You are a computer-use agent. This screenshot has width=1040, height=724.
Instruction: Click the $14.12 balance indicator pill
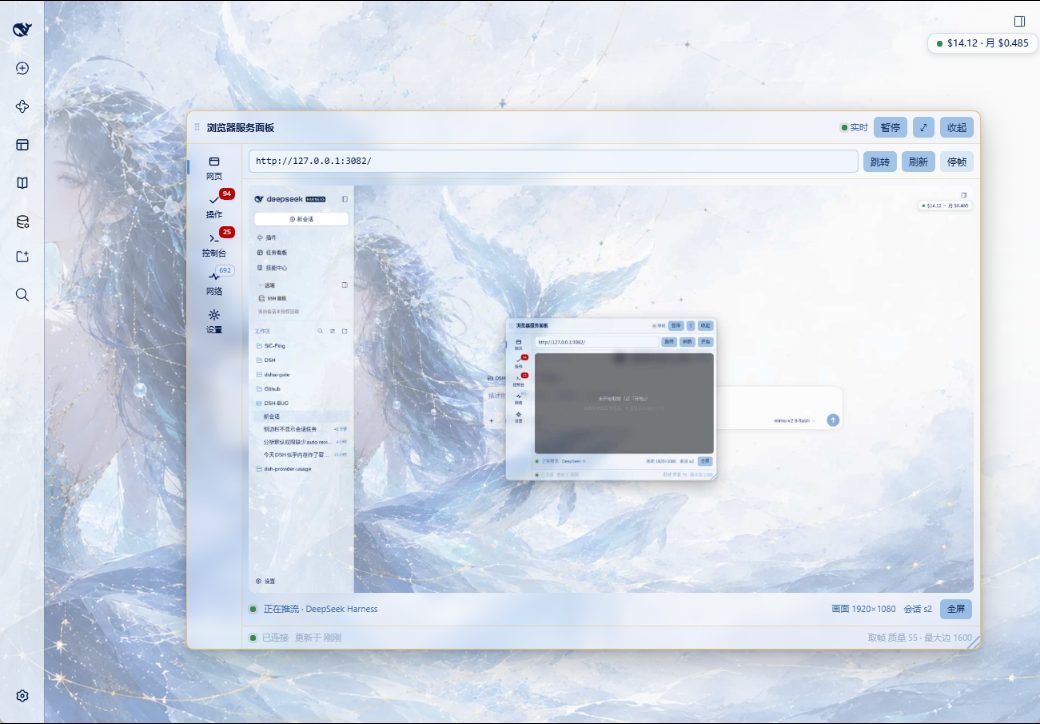pos(982,43)
